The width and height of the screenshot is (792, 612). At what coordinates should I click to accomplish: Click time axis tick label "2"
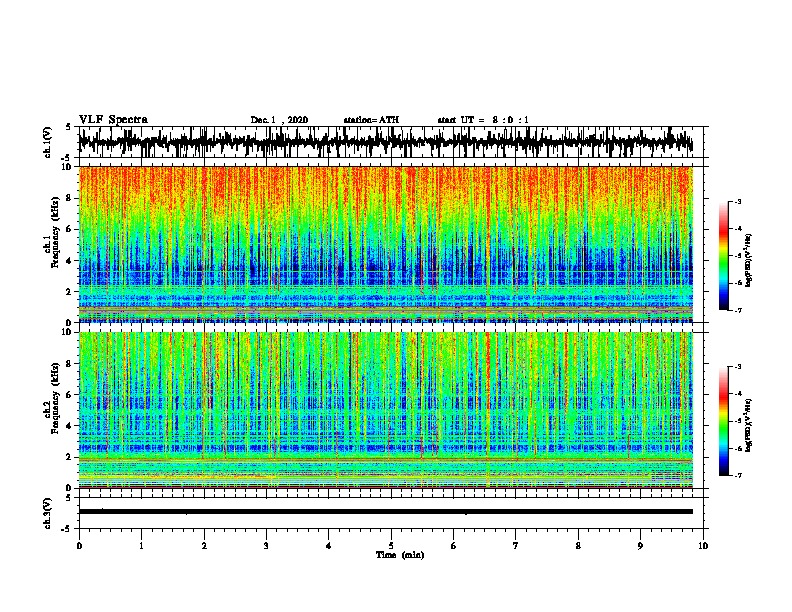(204, 546)
